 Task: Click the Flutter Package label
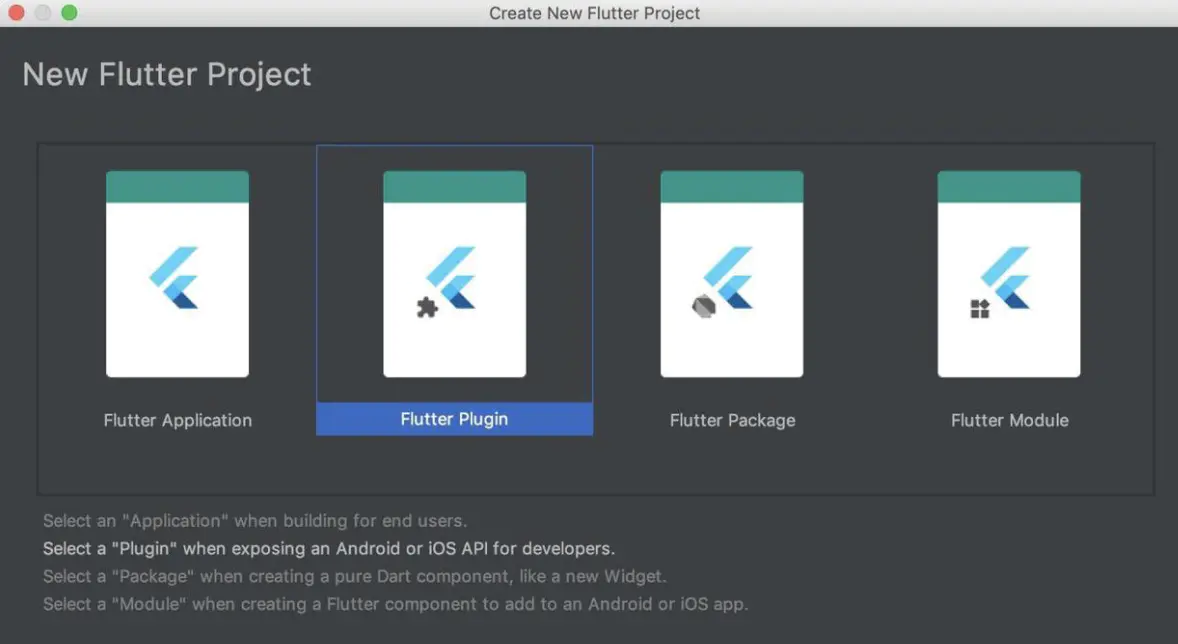pos(732,420)
